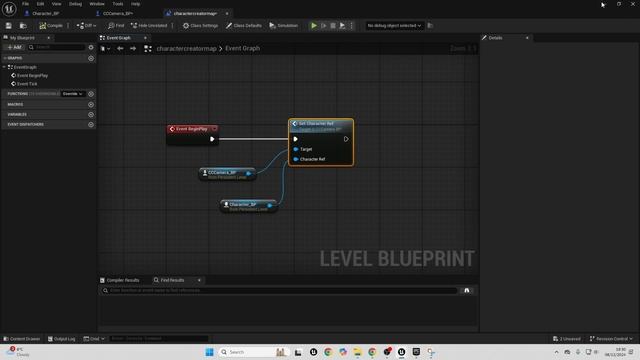
Task: Switch to Compiler Results tab
Action: point(120,280)
